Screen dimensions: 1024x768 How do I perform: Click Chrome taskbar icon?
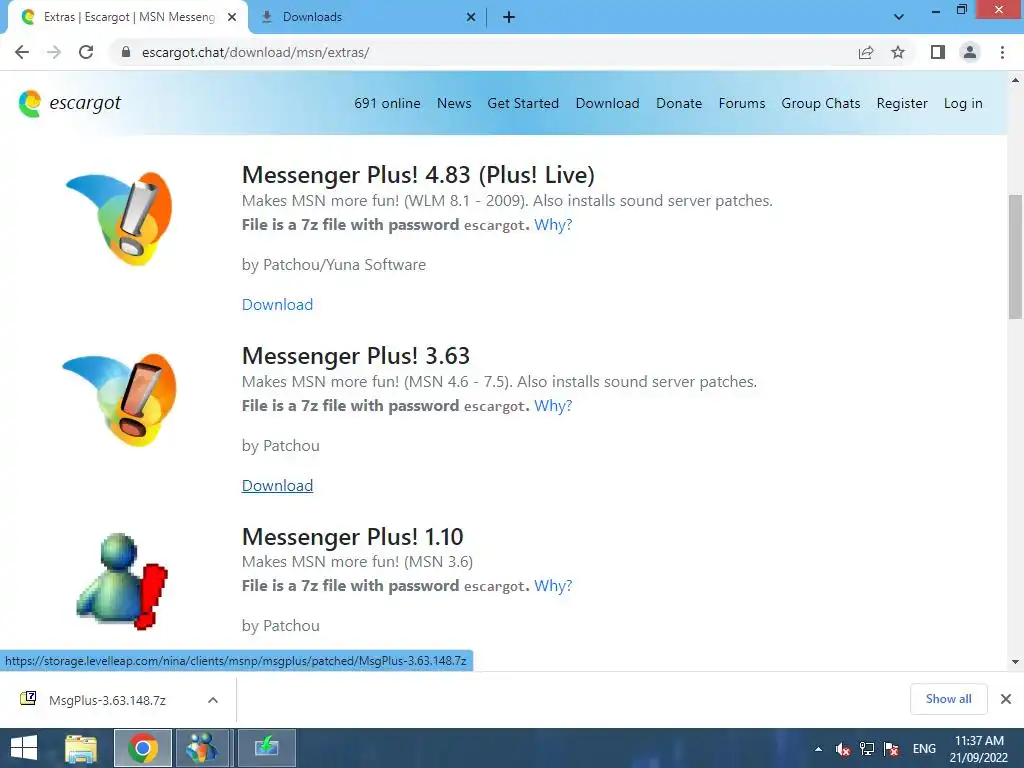point(143,748)
